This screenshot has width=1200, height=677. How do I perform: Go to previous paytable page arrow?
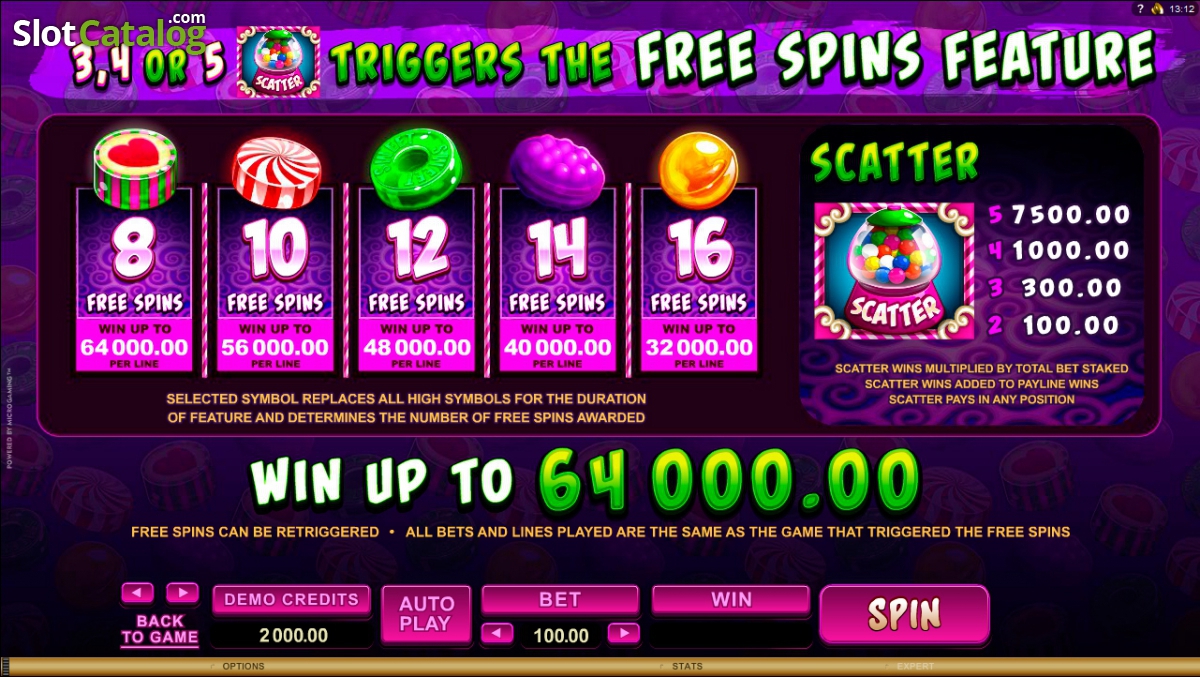coord(137,593)
